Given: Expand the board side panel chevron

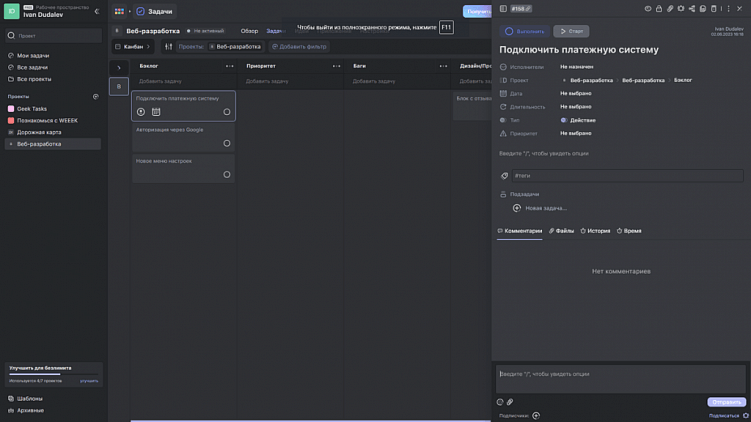Looking at the screenshot, I should tap(119, 68).
